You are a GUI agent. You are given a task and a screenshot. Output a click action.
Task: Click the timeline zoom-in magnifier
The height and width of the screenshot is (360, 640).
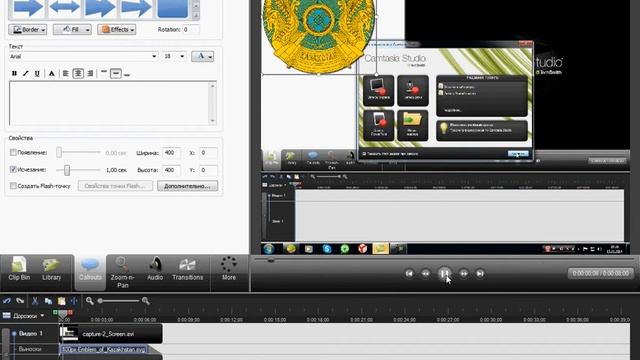tap(145, 301)
